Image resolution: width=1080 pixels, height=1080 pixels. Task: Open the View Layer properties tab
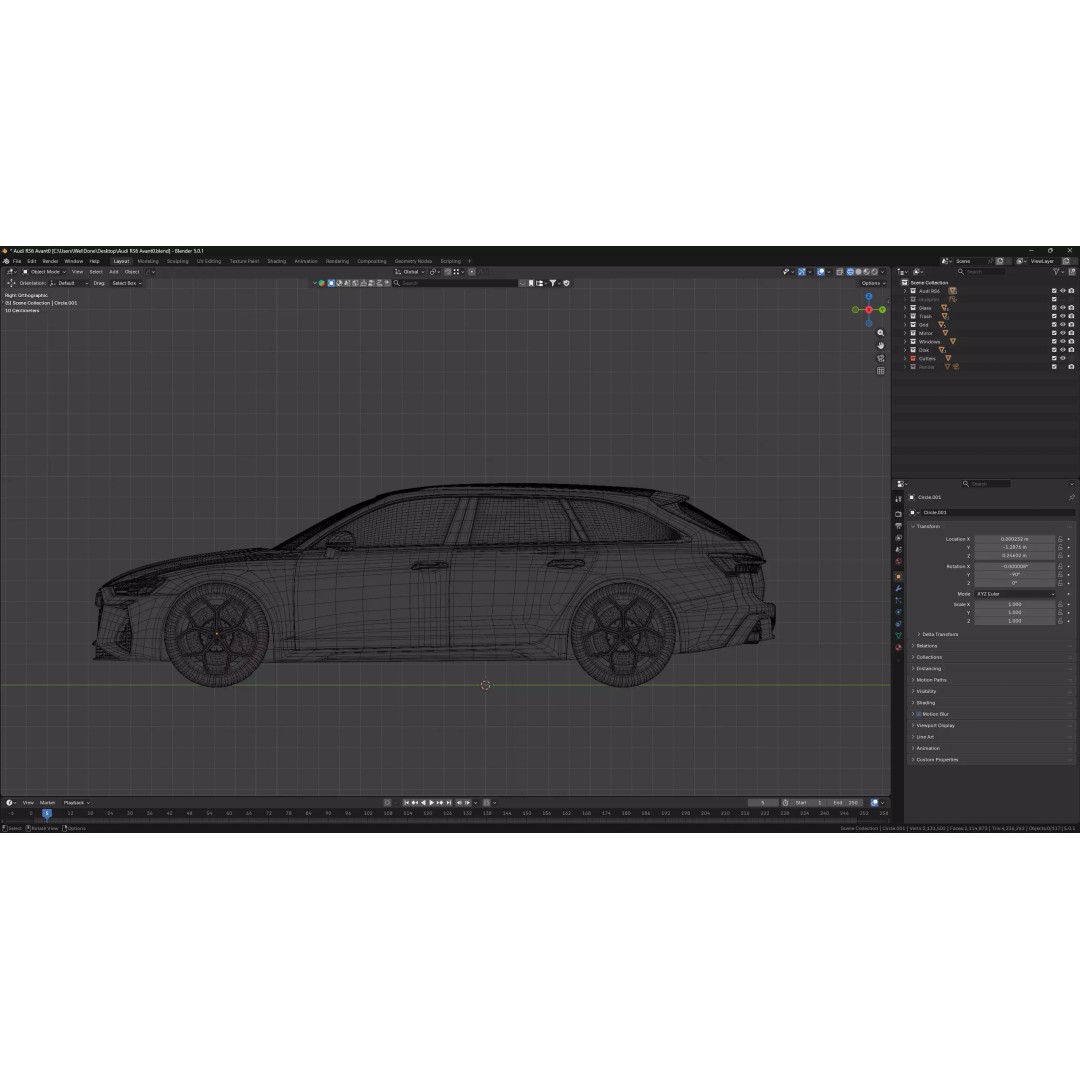point(898,538)
